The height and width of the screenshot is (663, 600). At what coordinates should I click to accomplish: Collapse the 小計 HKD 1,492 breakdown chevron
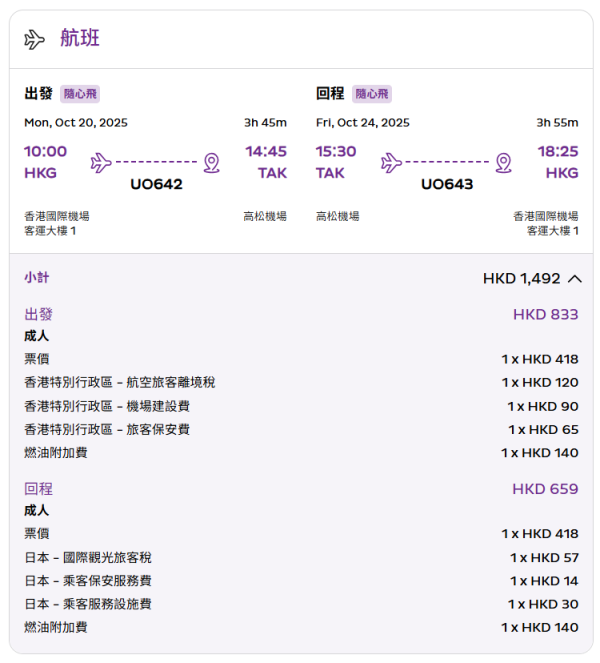pos(575,279)
